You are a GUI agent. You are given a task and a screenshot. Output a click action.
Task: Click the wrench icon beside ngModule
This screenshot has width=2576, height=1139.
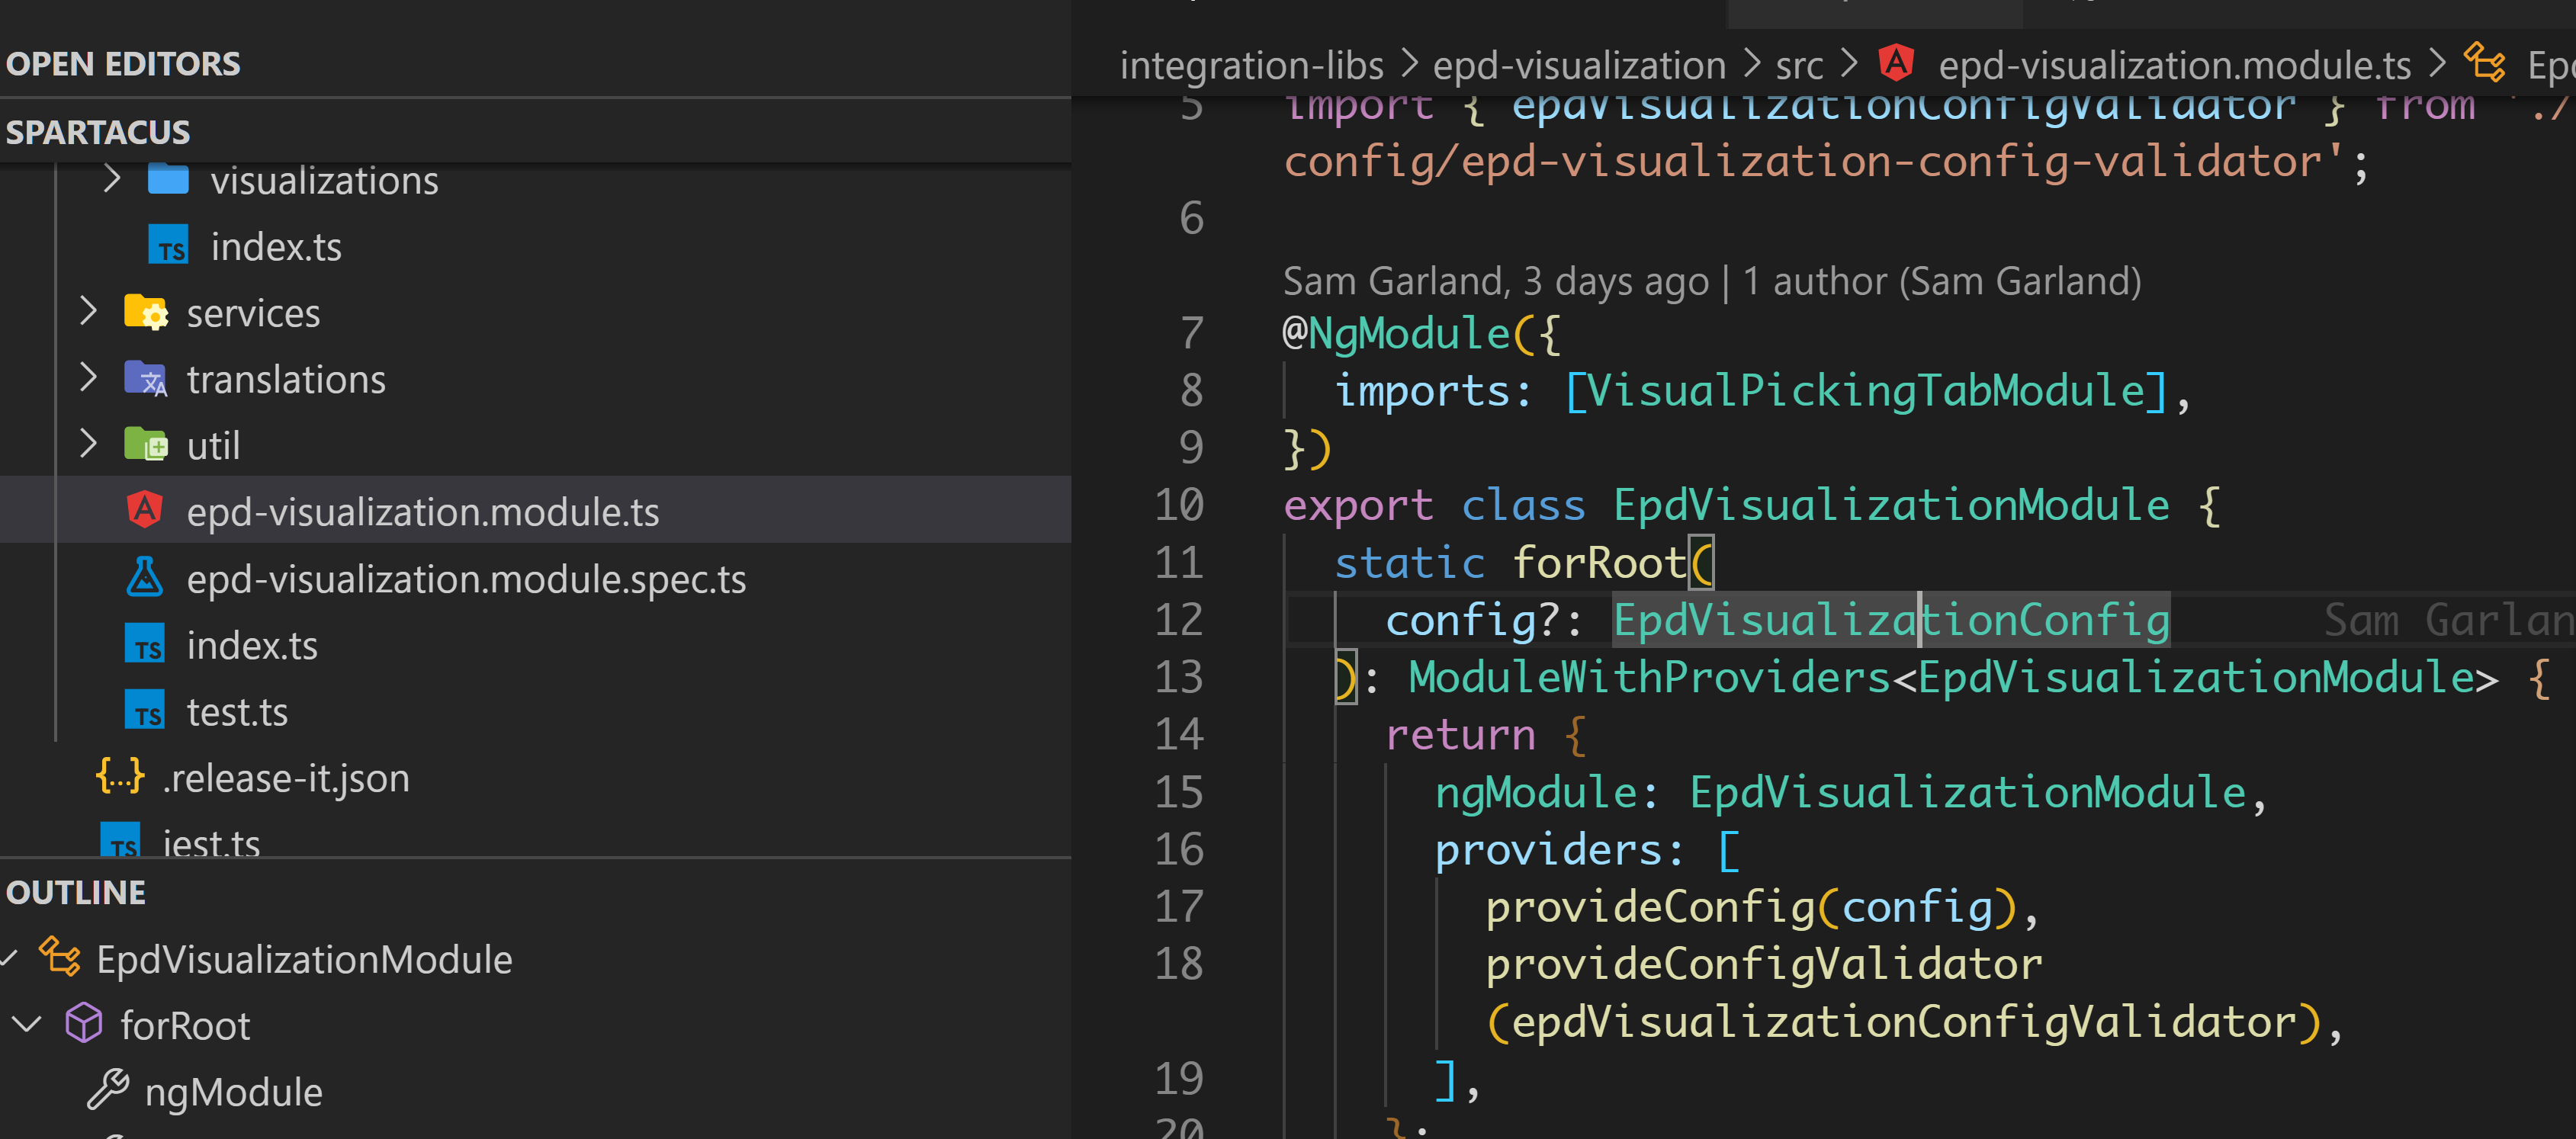[108, 1090]
